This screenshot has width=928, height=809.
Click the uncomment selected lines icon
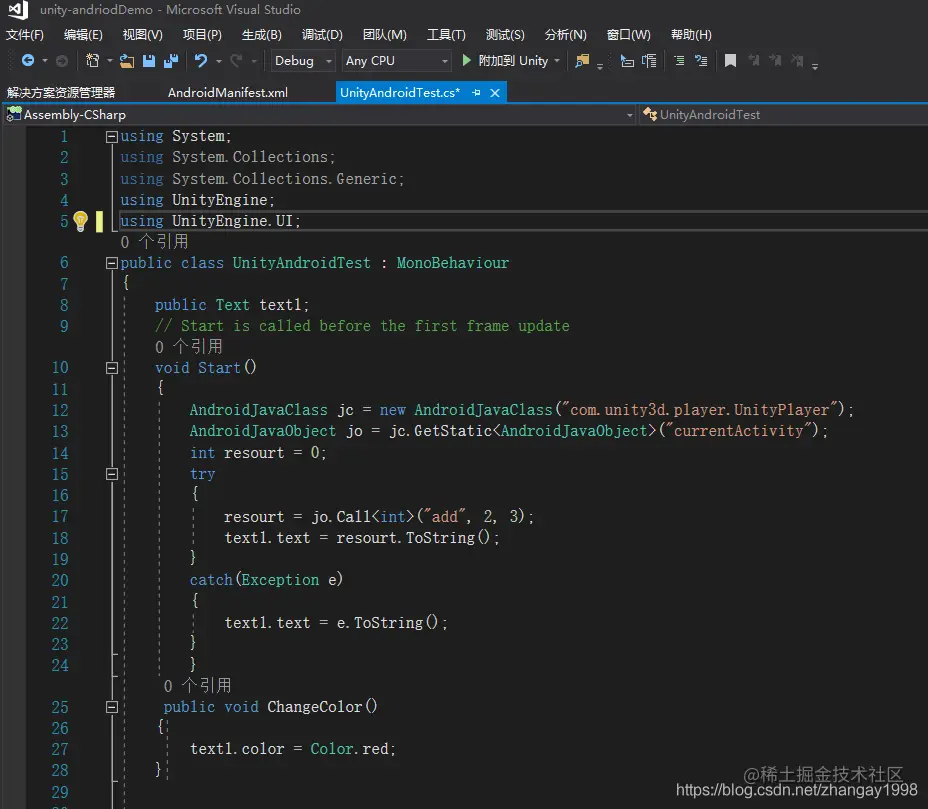pos(701,60)
